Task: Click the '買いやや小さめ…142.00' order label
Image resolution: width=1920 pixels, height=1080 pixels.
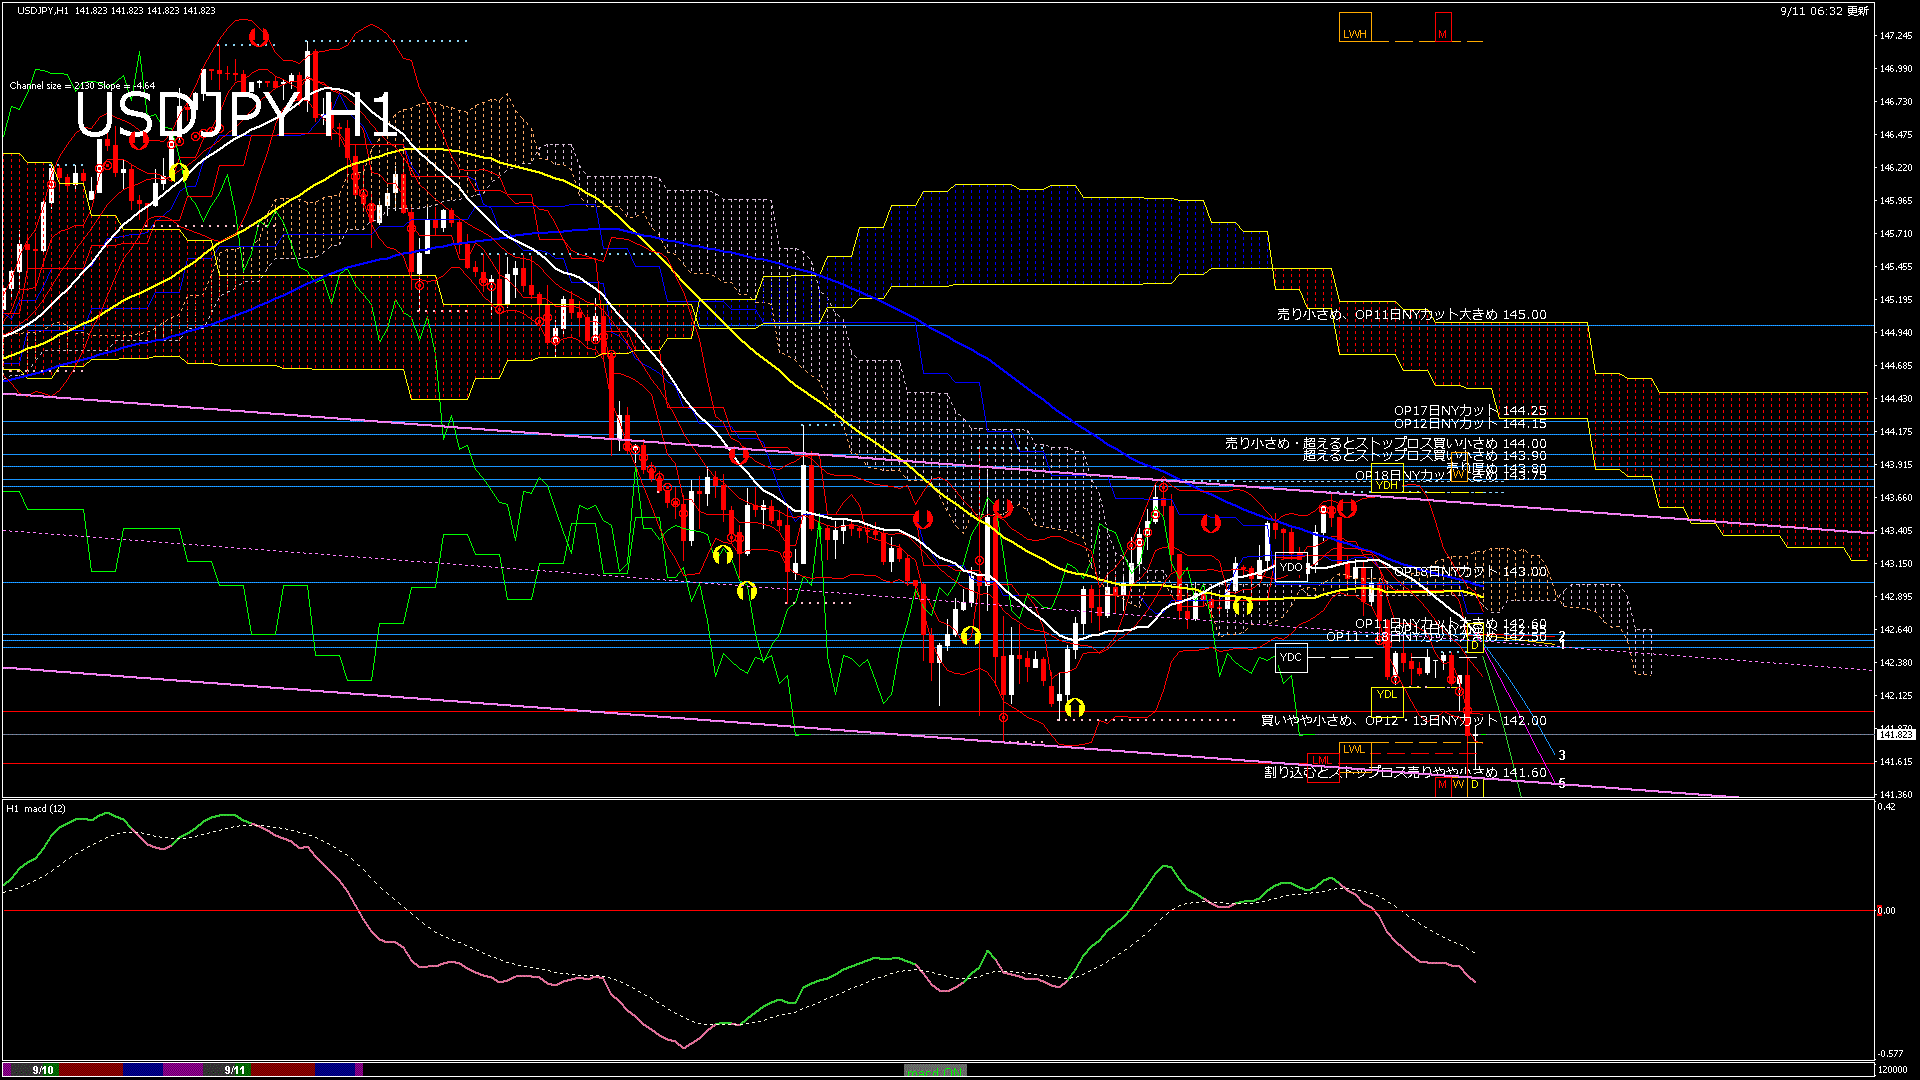Action: tap(1404, 721)
